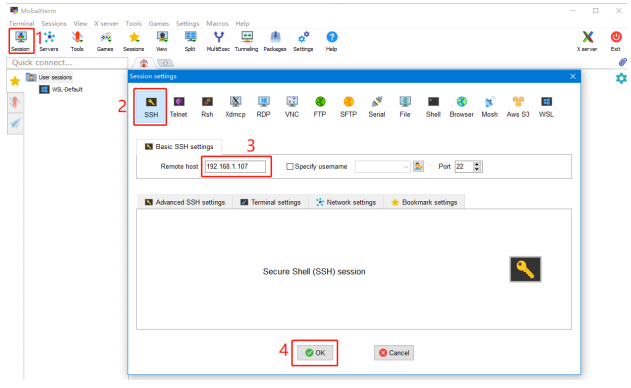Select the Split toolbar icon
Image resolution: width=631 pixels, height=388 pixels.
(190, 41)
